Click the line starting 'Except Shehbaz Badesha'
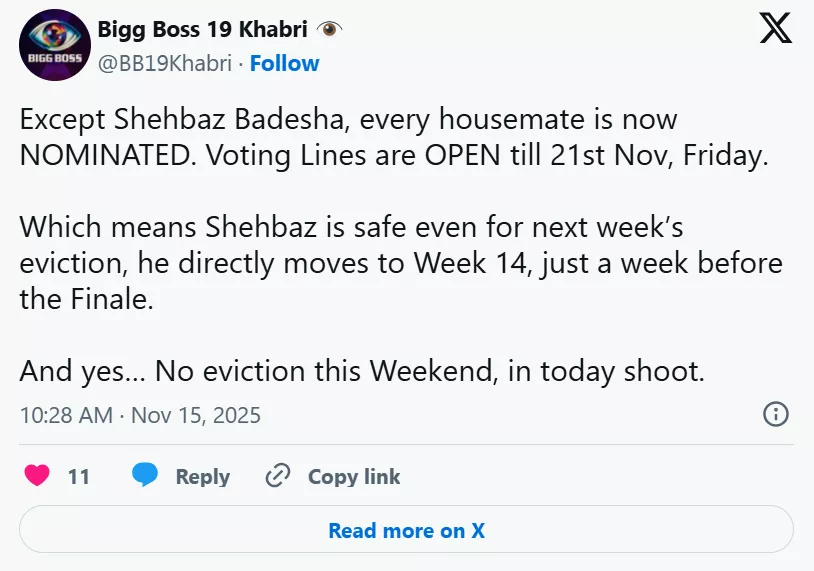 pos(348,120)
